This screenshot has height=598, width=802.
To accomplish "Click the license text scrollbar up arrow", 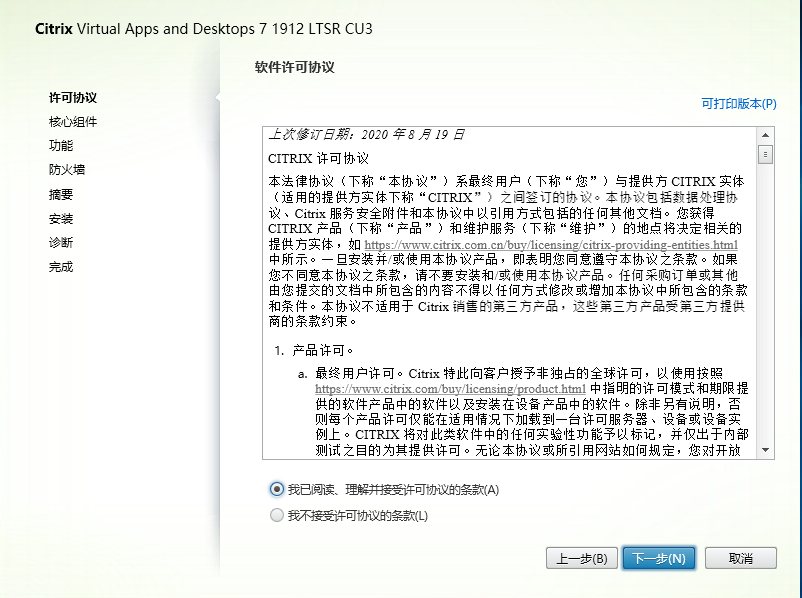I will point(766,135).
